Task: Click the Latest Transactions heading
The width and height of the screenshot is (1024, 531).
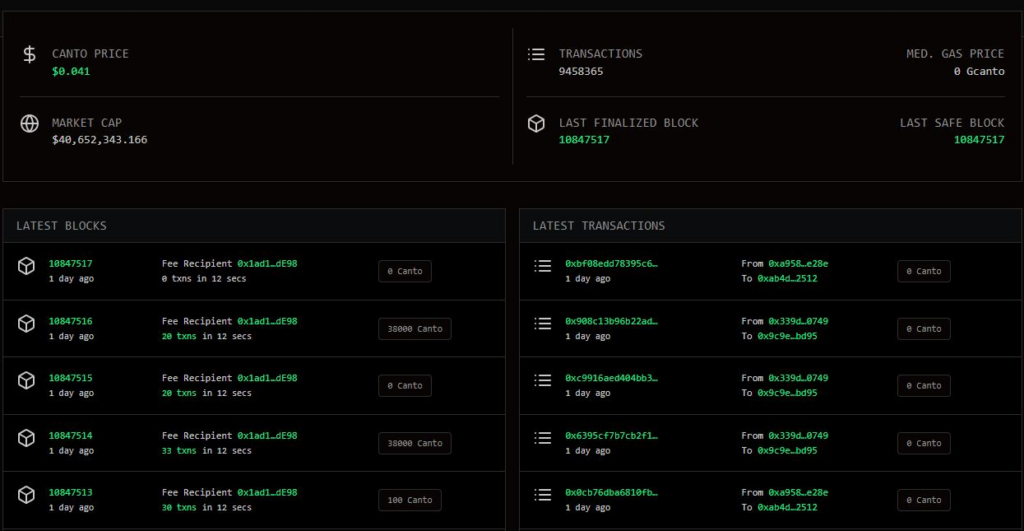Action: (x=598, y=226)
